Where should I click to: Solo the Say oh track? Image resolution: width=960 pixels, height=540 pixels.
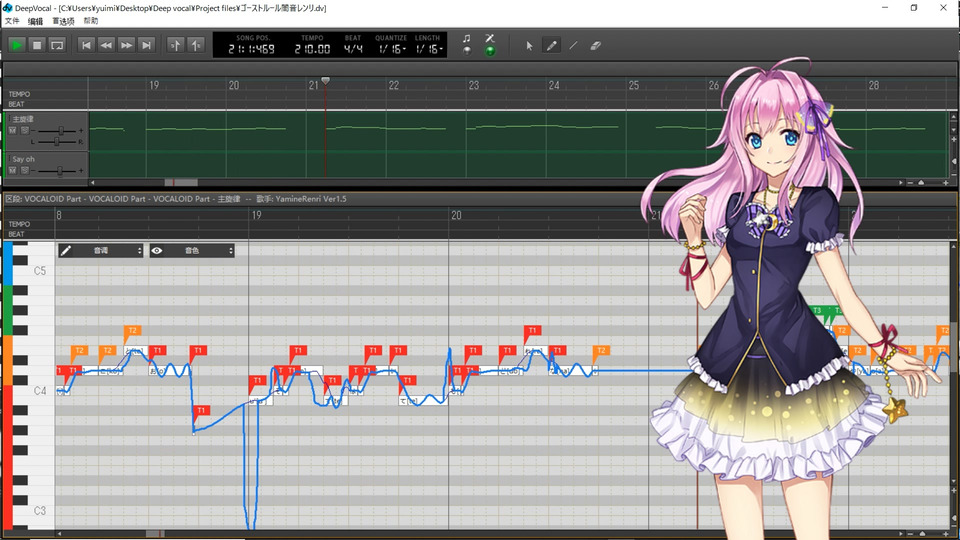tap(24, 170)
